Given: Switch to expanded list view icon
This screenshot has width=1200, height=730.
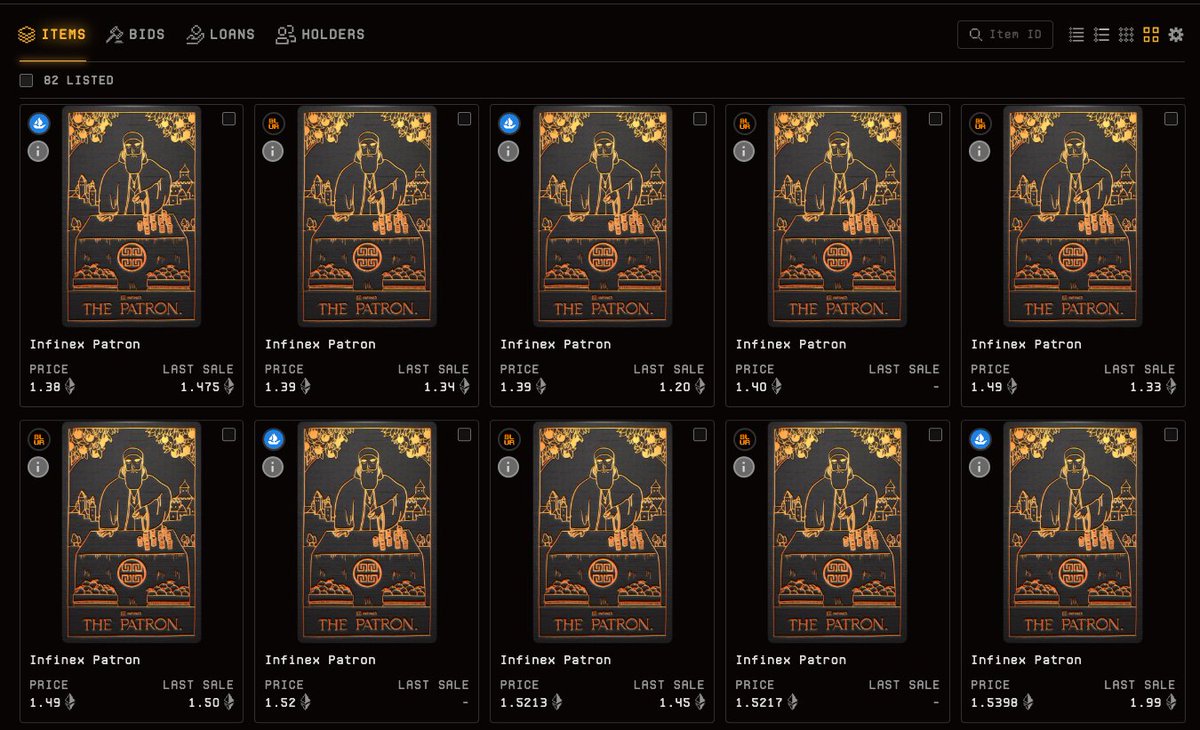Looking at the screenshot, I should point(1101,35).
